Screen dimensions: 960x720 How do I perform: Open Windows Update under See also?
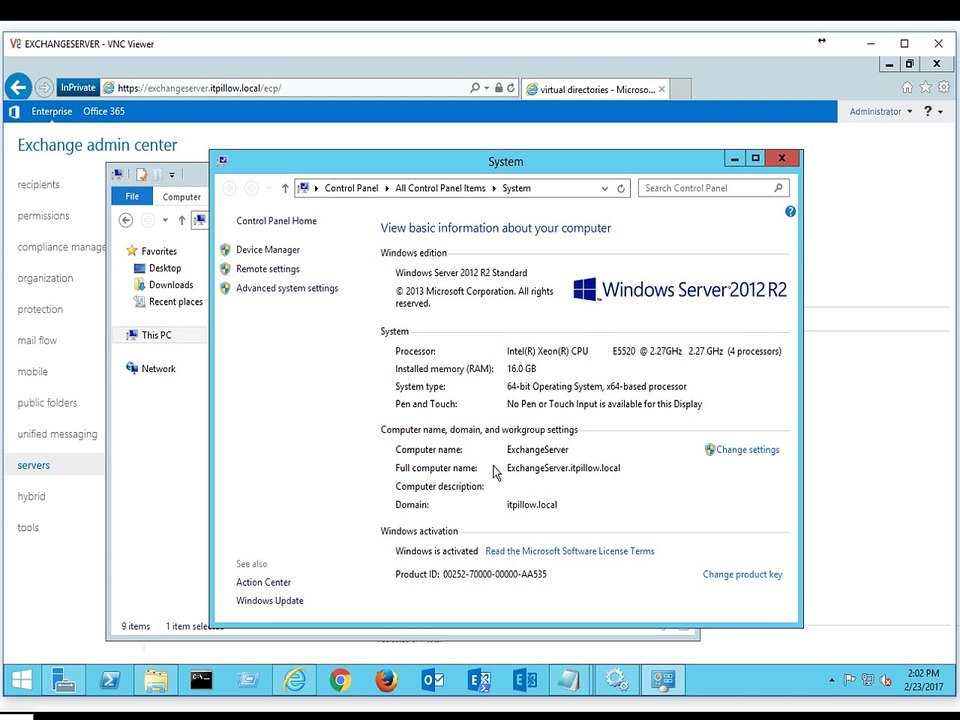coord(269,601)
